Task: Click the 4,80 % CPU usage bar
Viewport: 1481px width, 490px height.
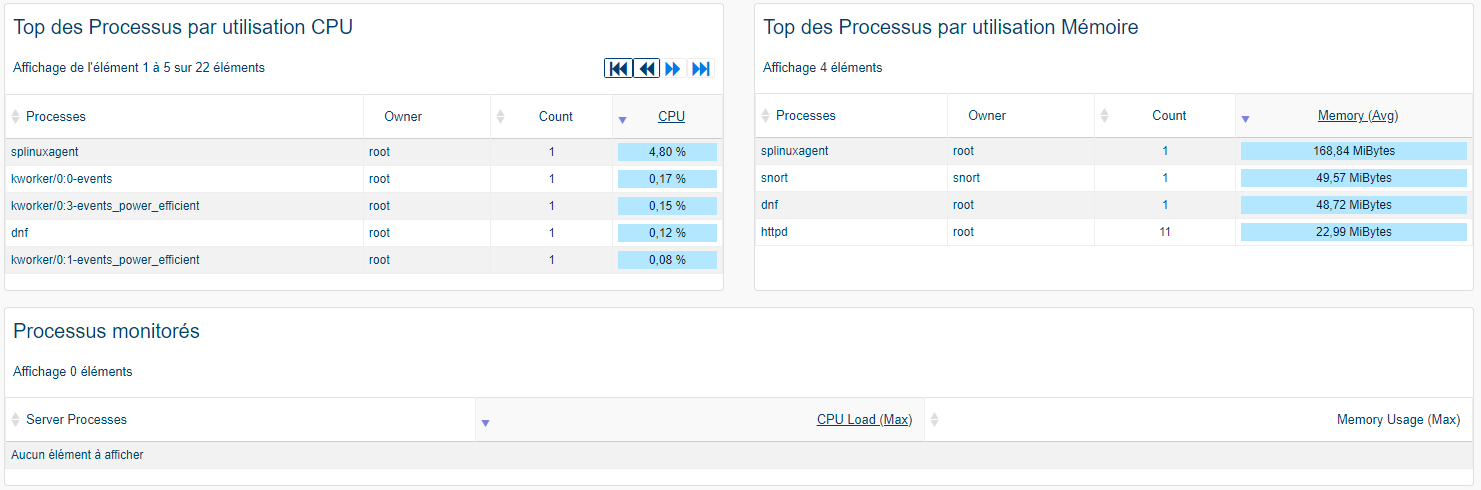Action: 667,152
